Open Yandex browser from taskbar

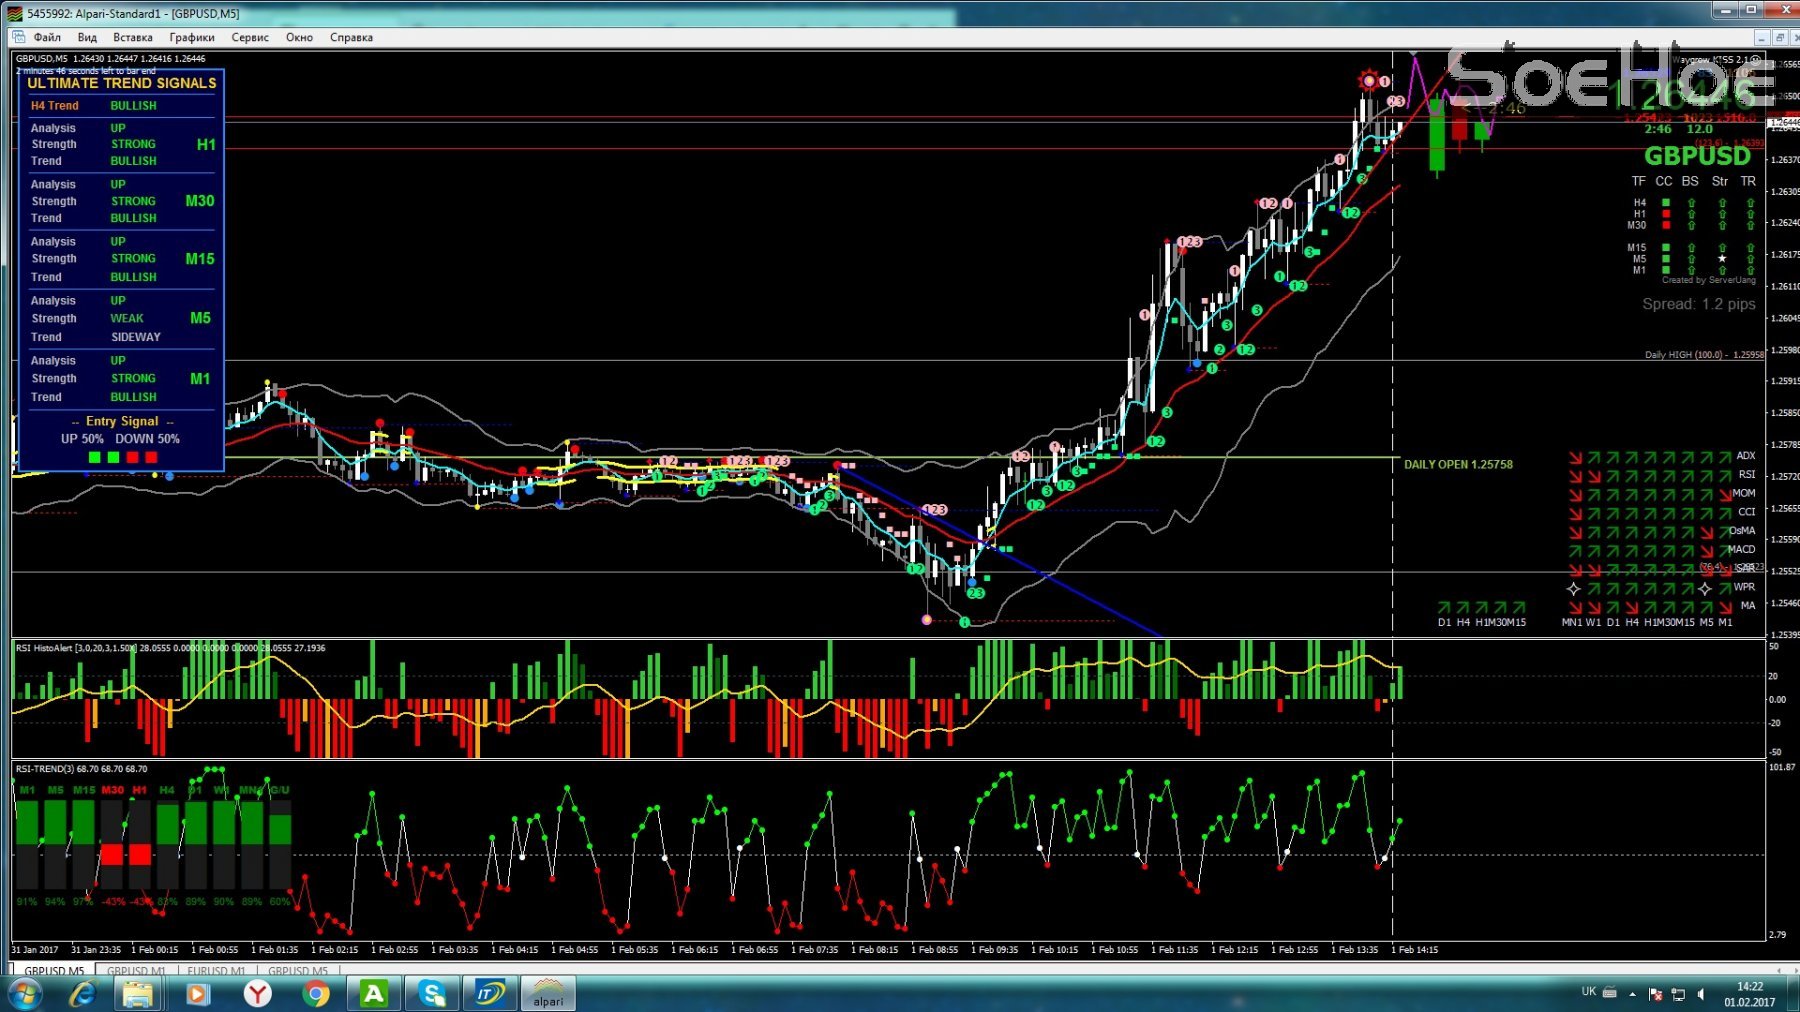pyautogui.click(x=258, y=993)
